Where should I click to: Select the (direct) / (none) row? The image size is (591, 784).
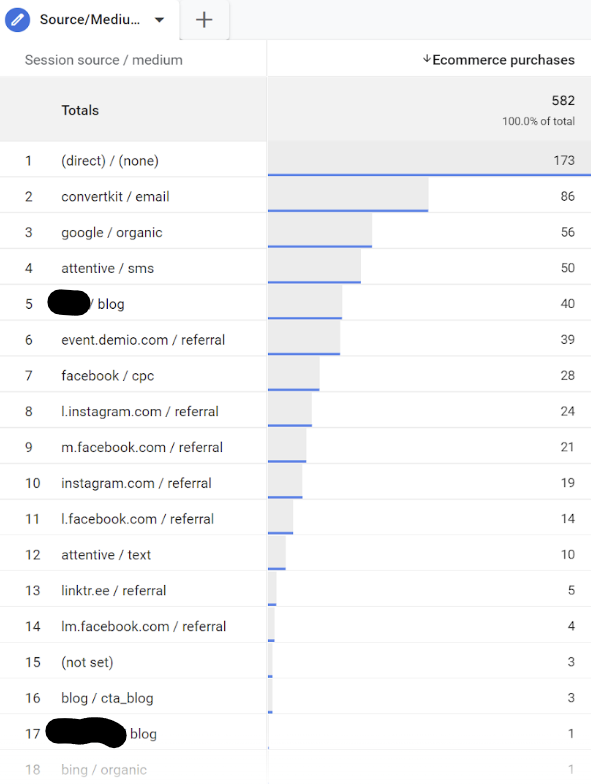point(296,160)
